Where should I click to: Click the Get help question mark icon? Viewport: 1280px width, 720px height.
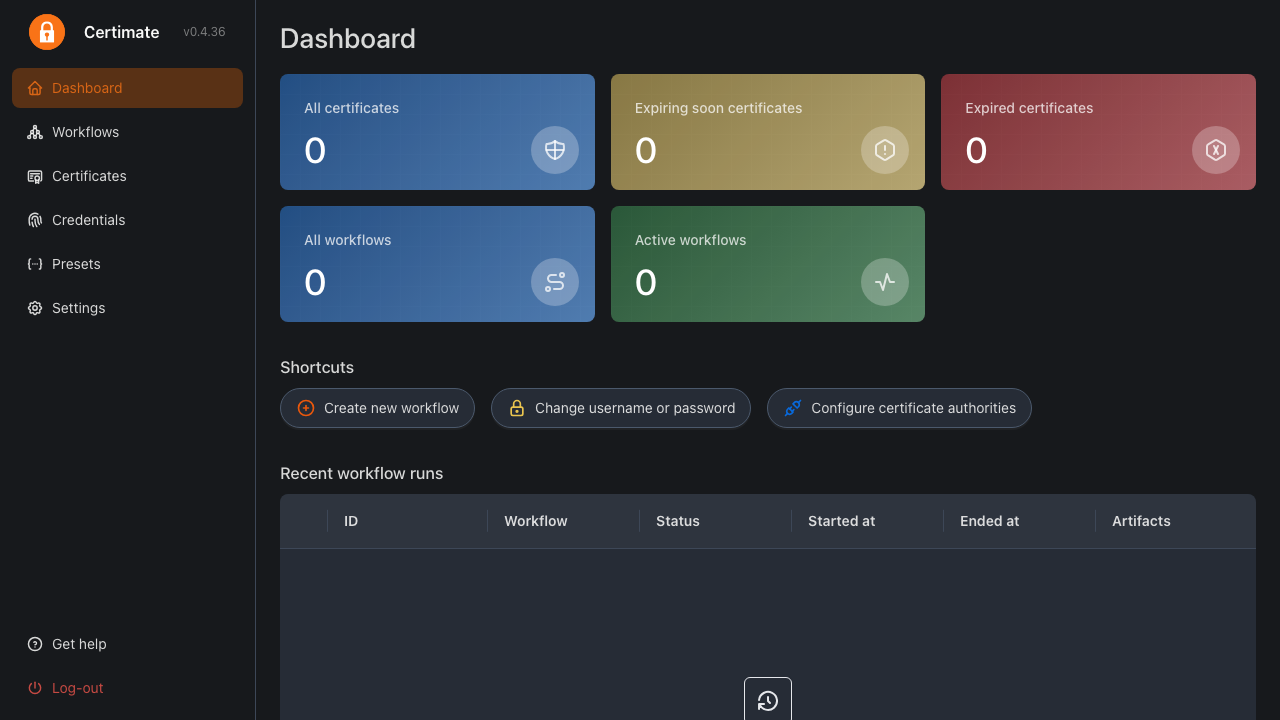coord(35,644)
